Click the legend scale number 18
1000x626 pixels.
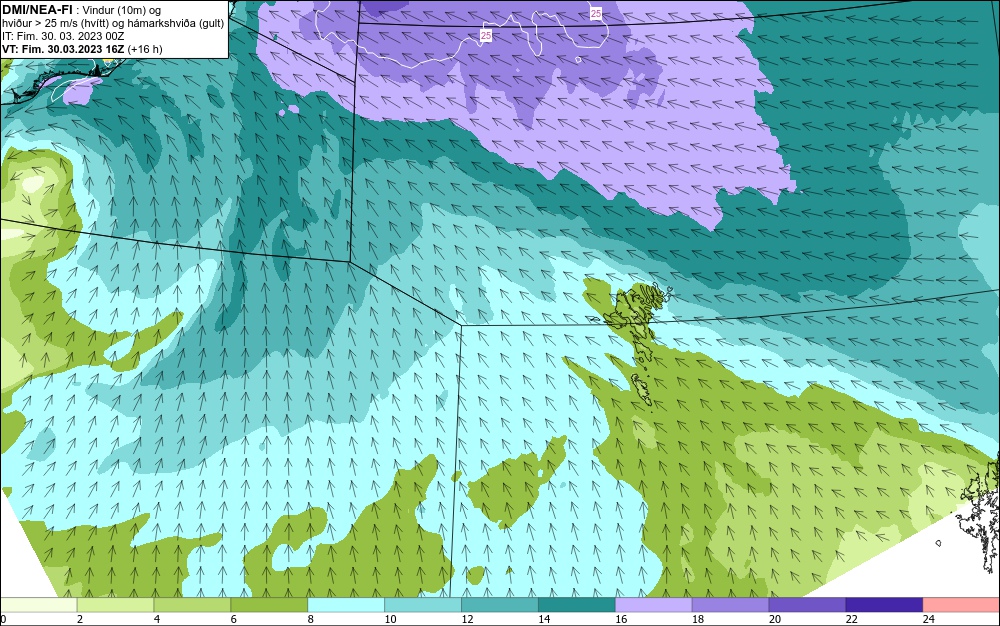tap(698, 619)
